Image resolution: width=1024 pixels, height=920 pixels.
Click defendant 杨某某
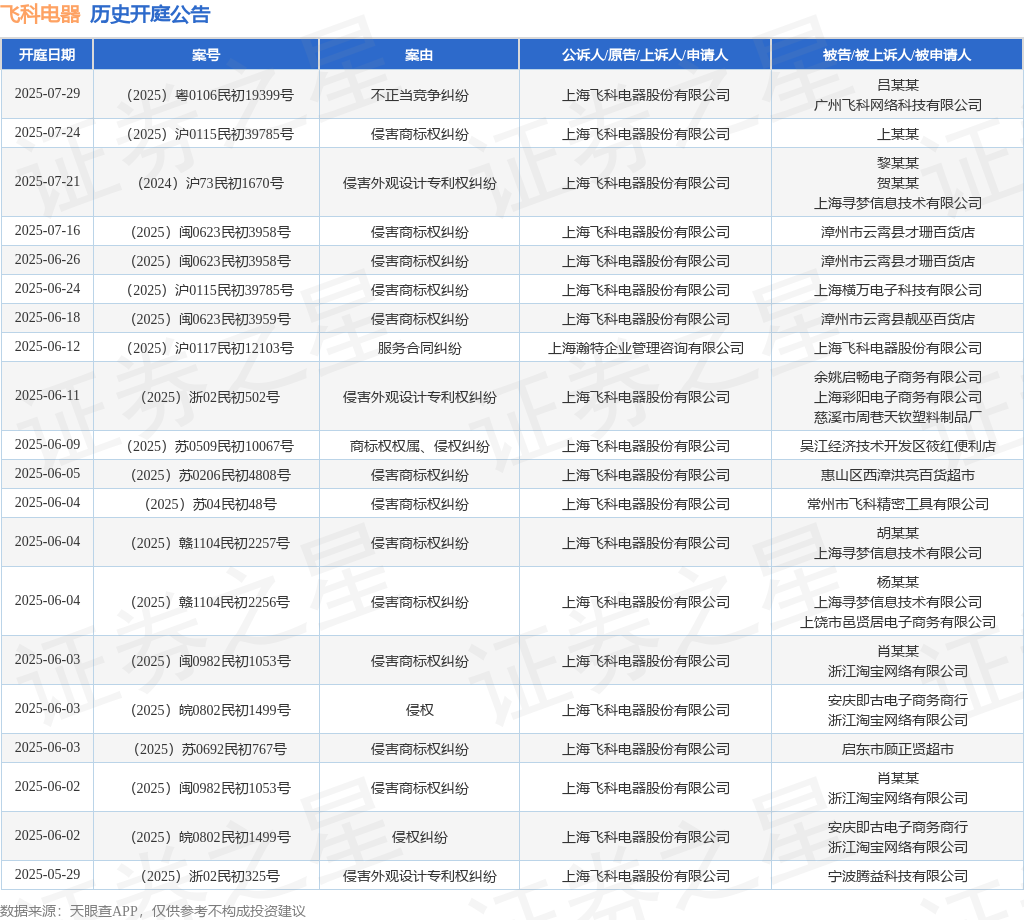point(897,582)
